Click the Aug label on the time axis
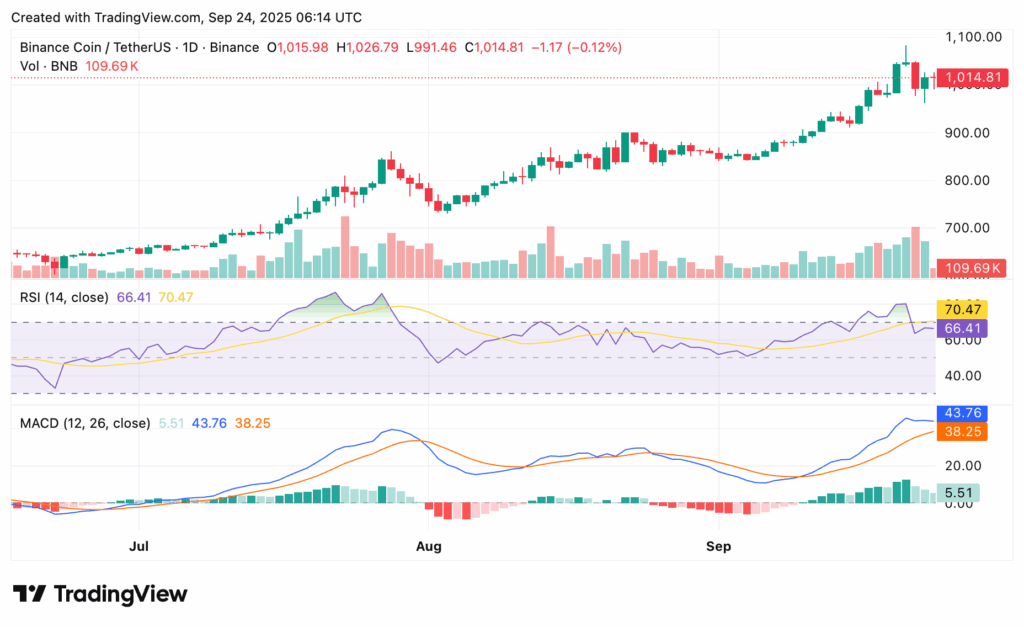This screenshot has width=1024, height=627. click(x=428, y=546)
